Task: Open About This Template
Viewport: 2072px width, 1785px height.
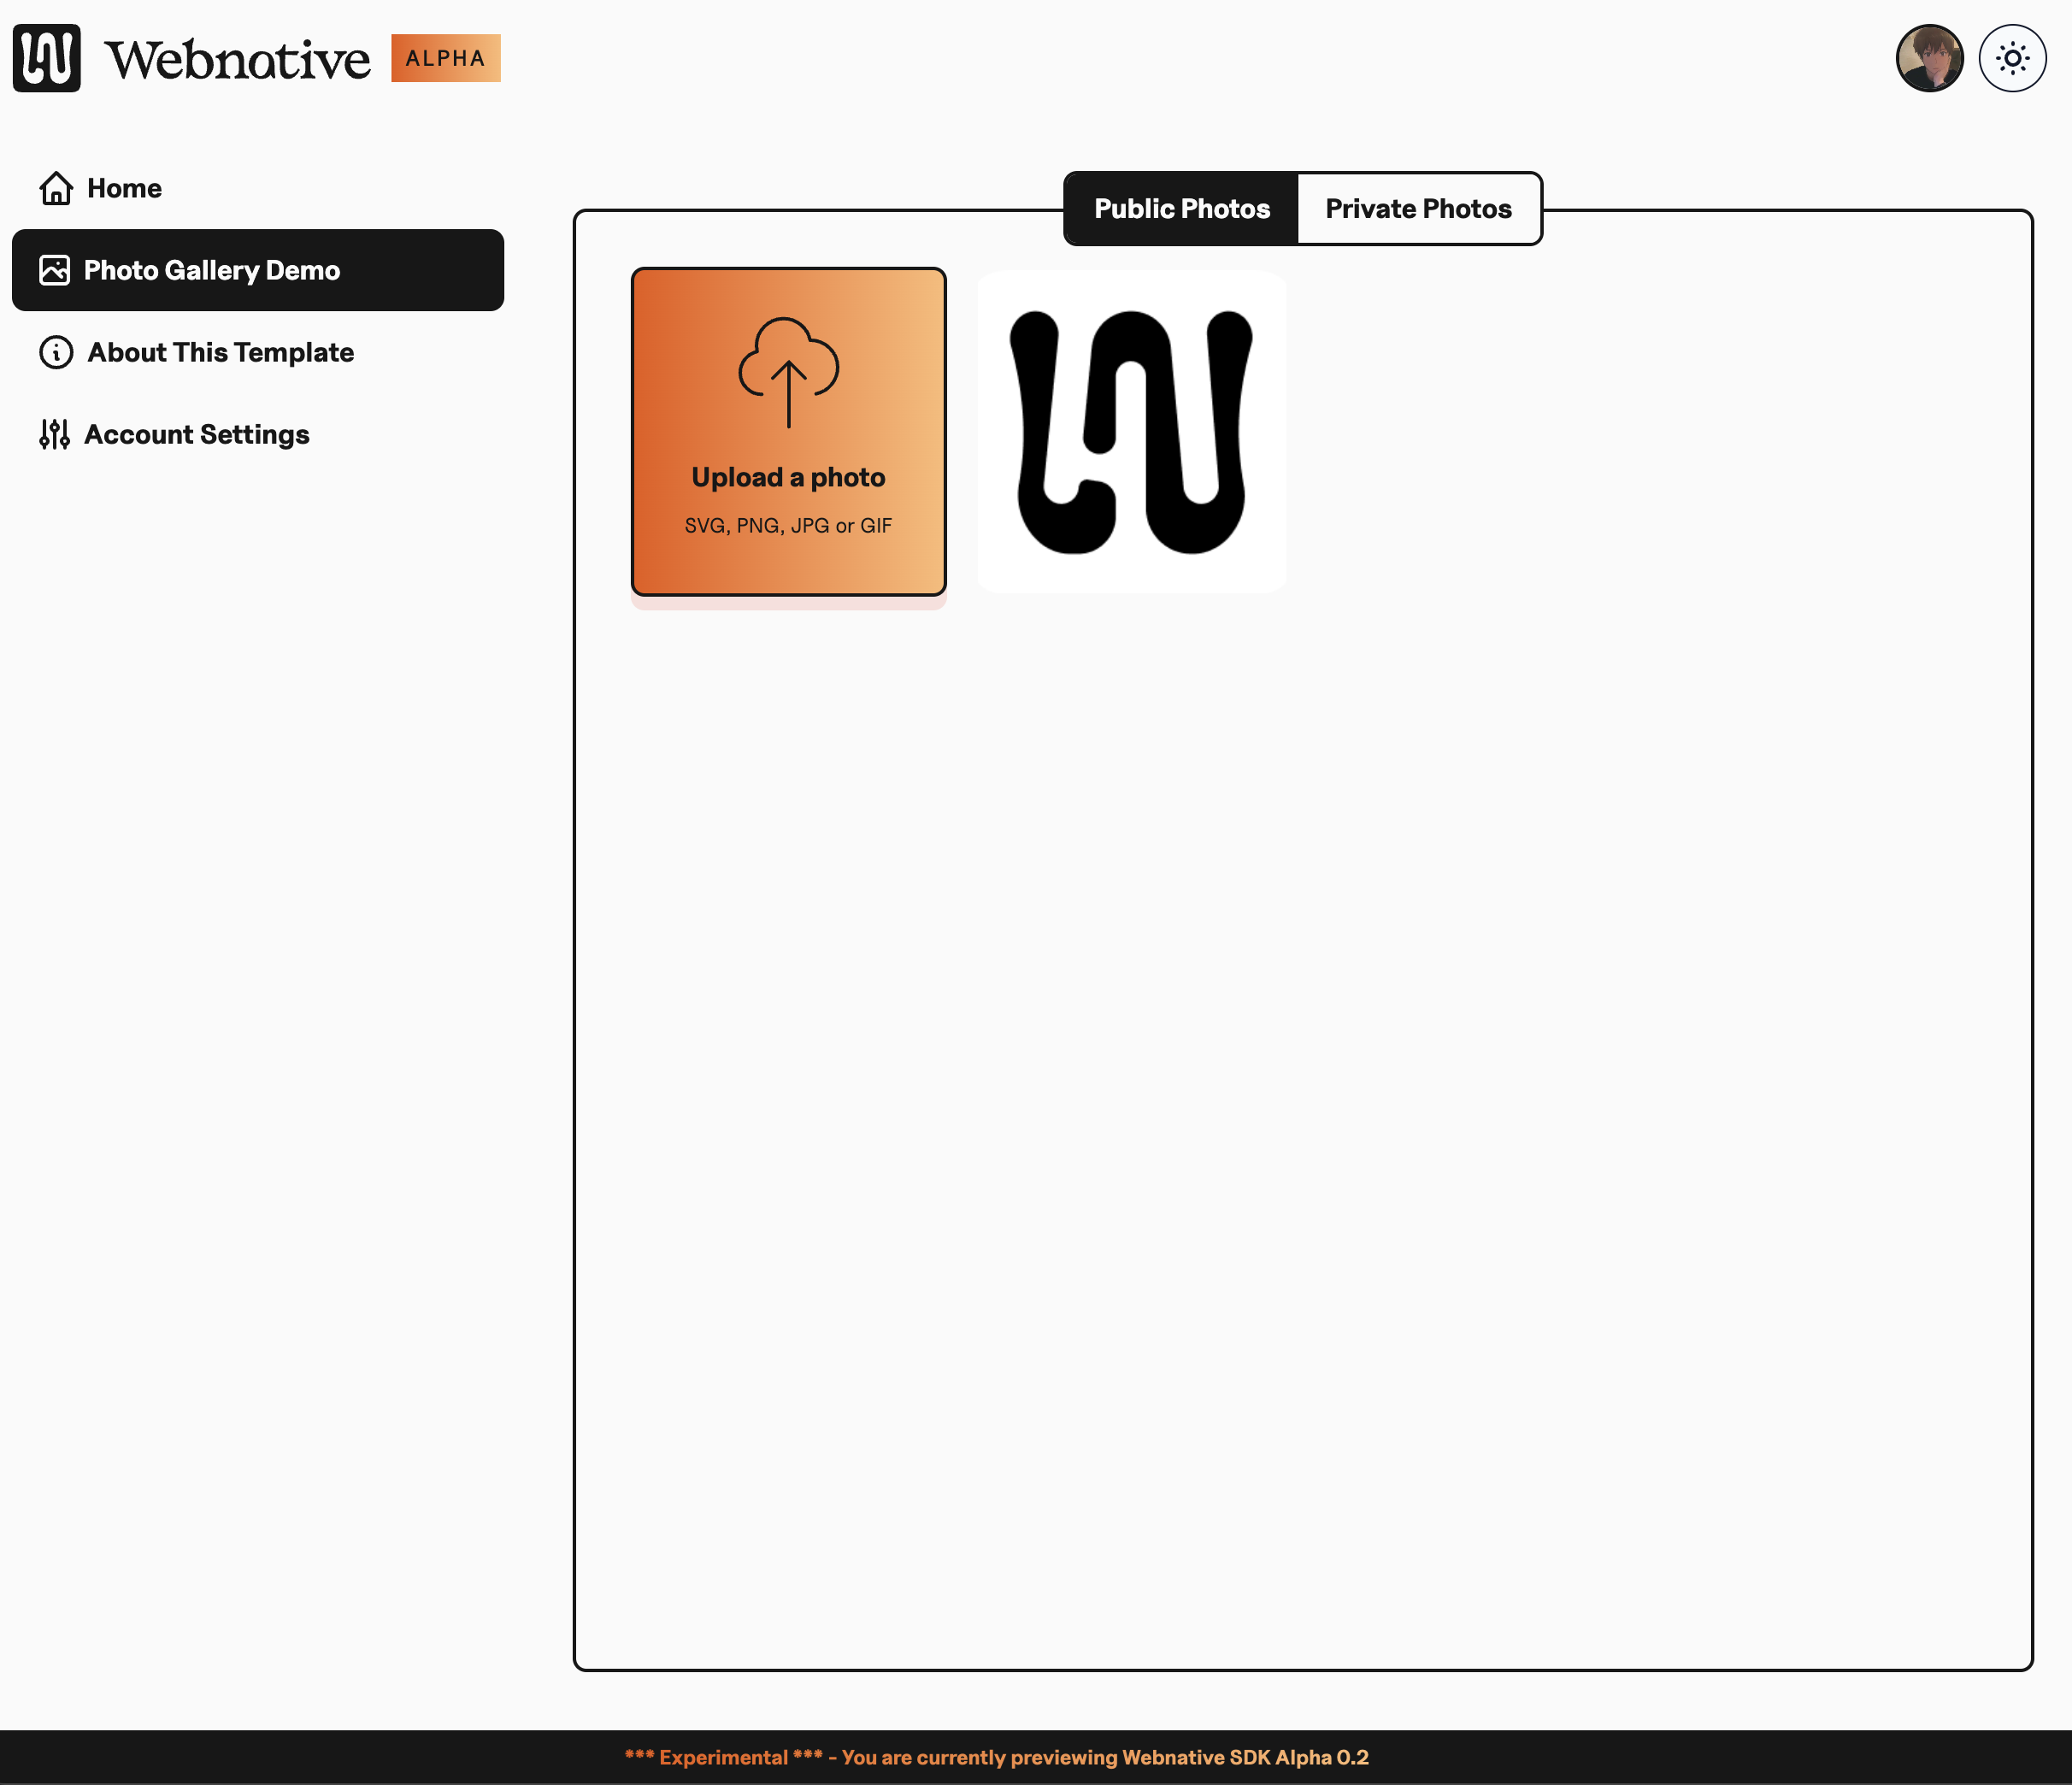Action: [x=220, y=352]
